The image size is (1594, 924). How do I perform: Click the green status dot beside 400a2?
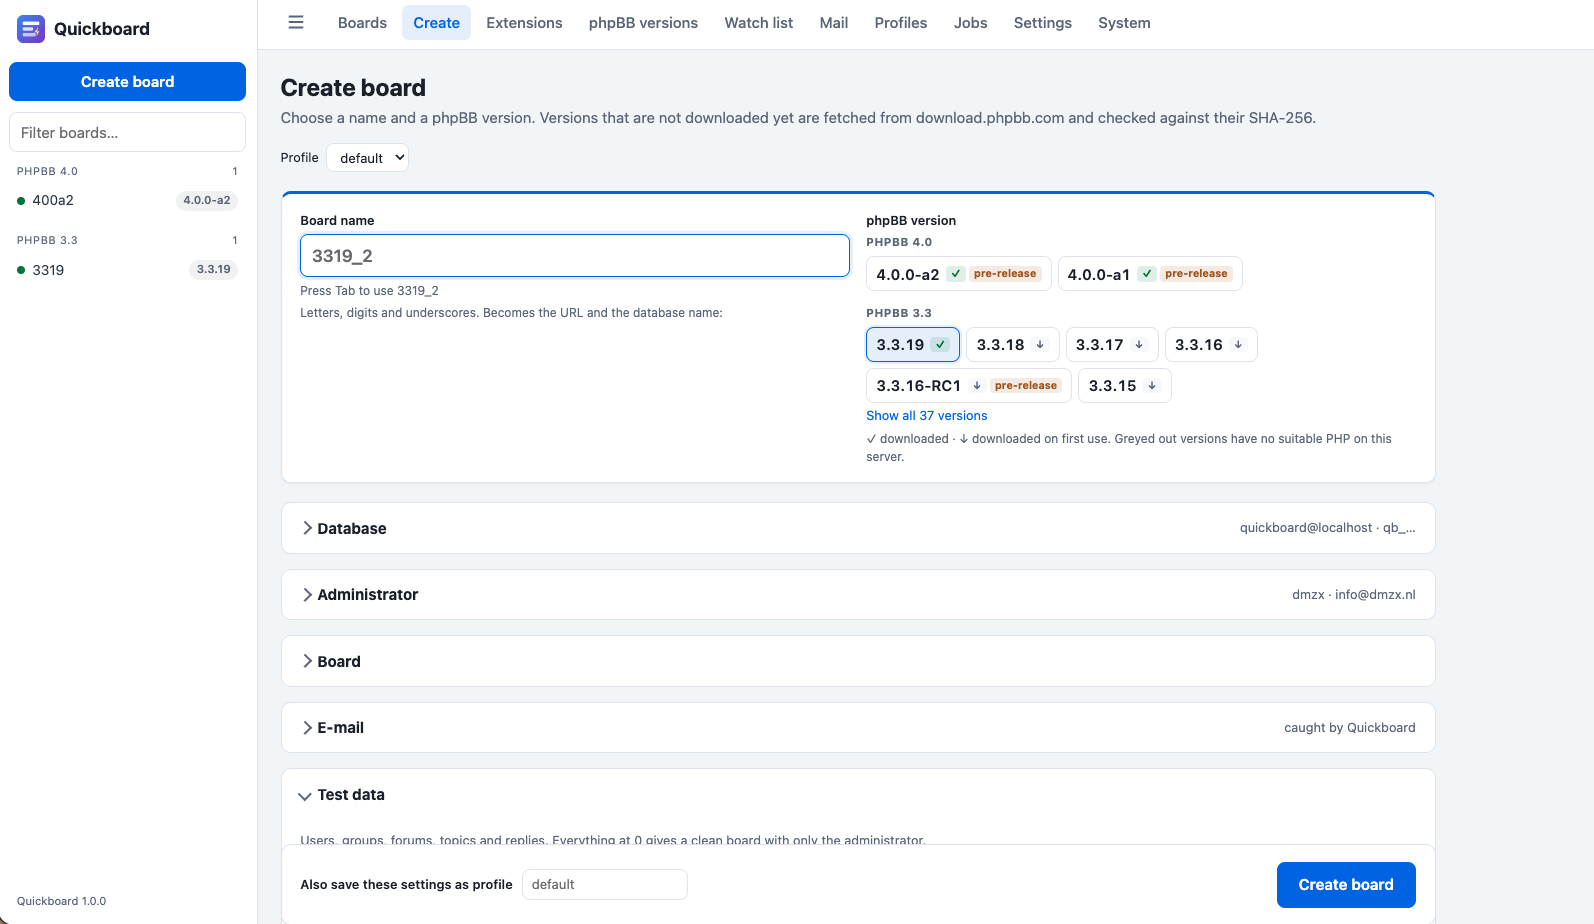pyautogui.click(x=21, y=201)
